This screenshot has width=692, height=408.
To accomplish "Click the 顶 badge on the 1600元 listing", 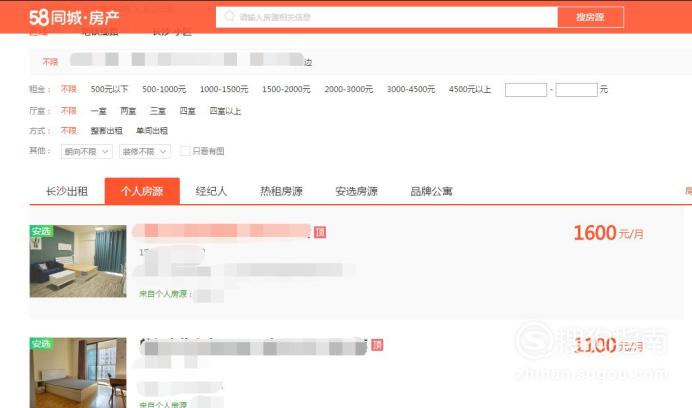I will [x=320, y=232].
